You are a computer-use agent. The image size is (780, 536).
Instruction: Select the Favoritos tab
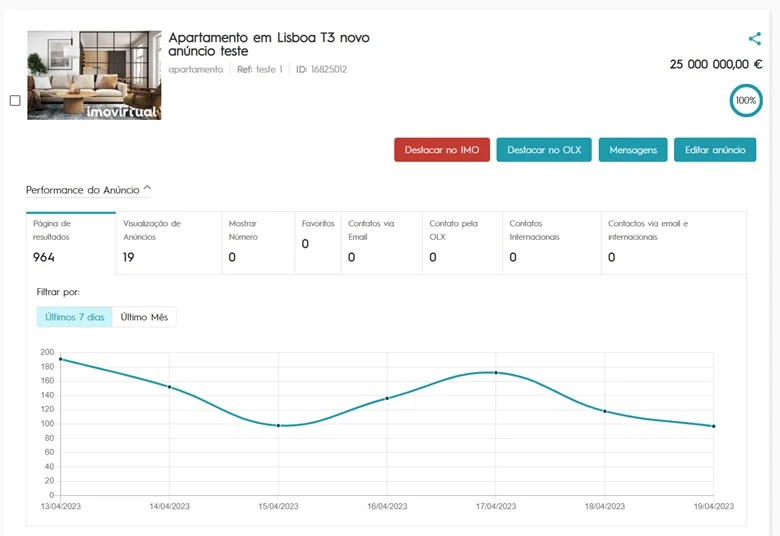[317, 242]
